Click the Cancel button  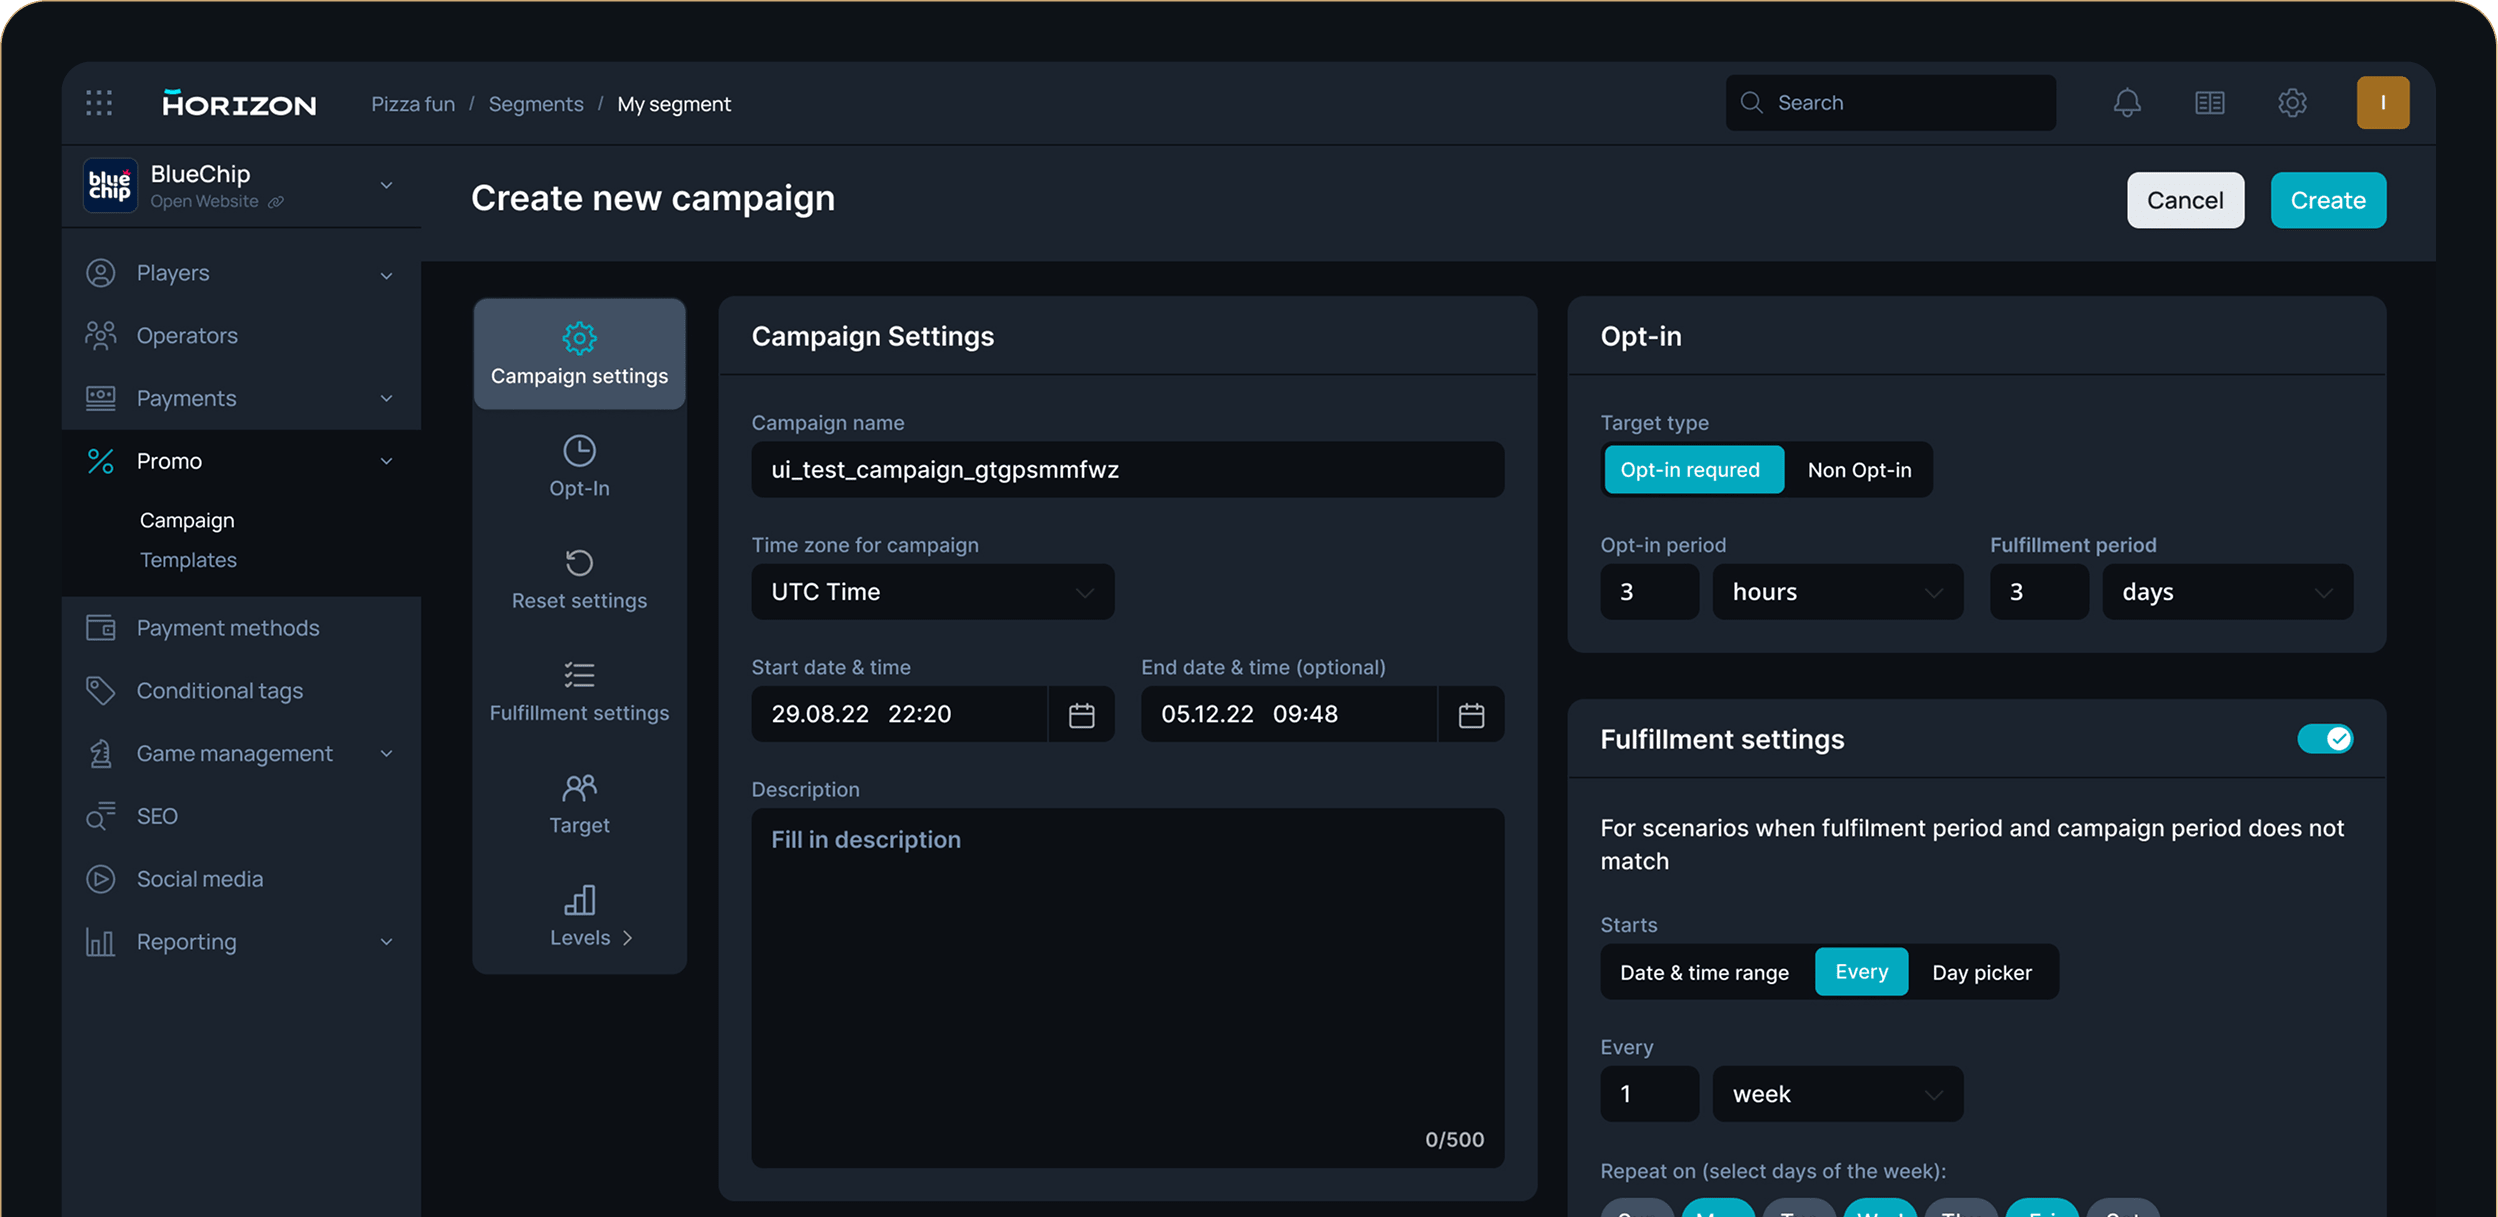(2185, 200)
